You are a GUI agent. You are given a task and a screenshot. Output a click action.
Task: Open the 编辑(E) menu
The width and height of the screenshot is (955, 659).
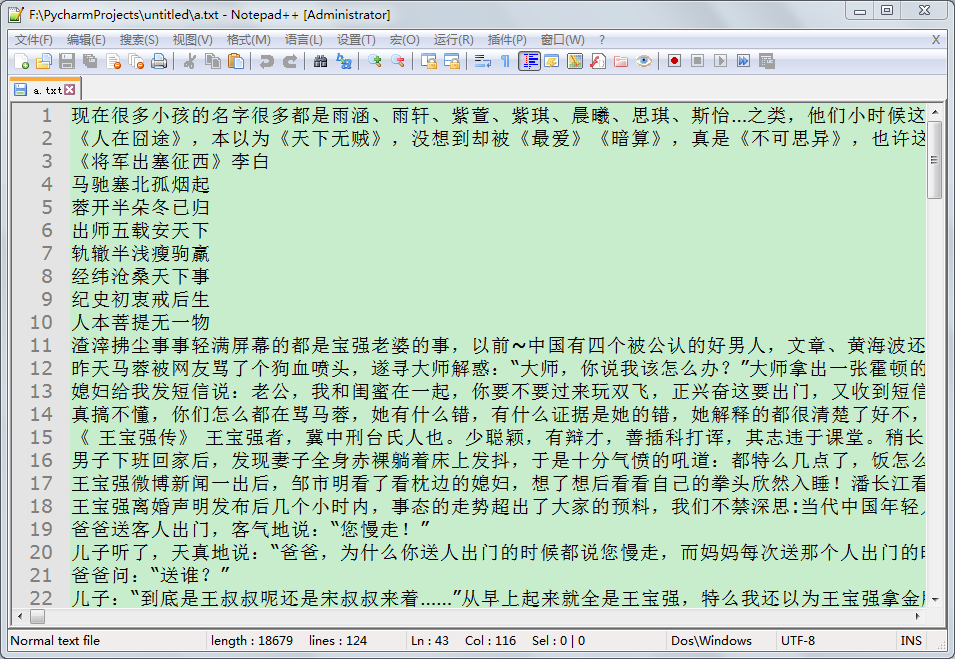[x=86, y=40]
